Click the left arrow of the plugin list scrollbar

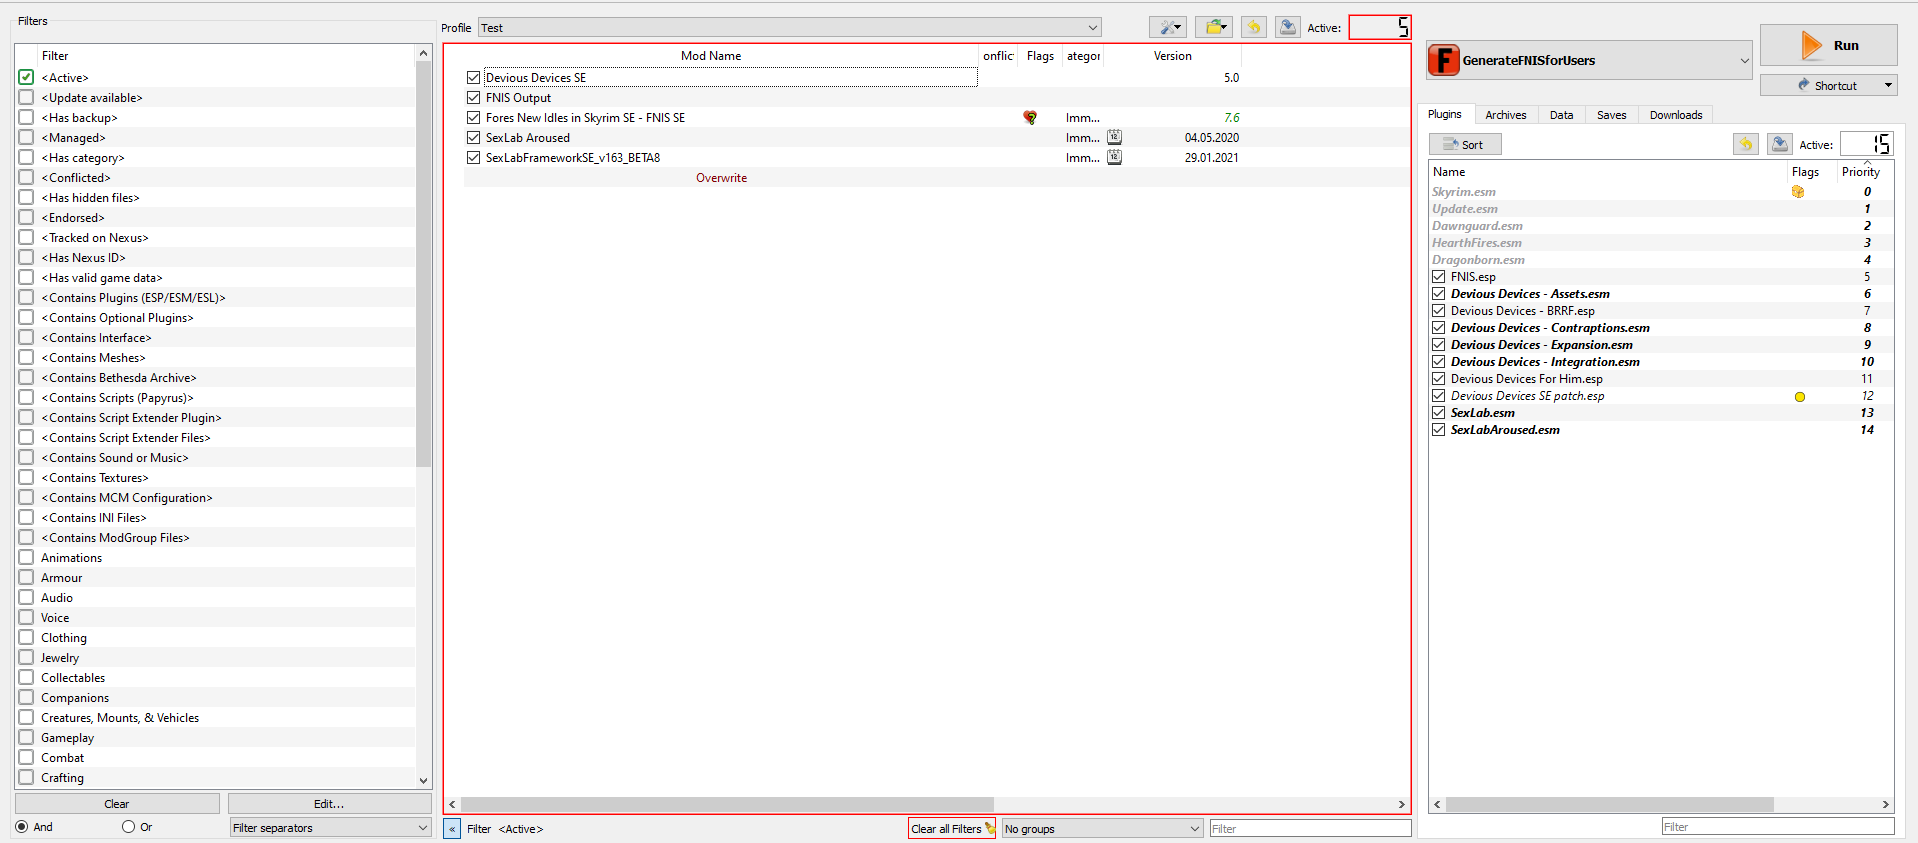[x=1438, y=804]
